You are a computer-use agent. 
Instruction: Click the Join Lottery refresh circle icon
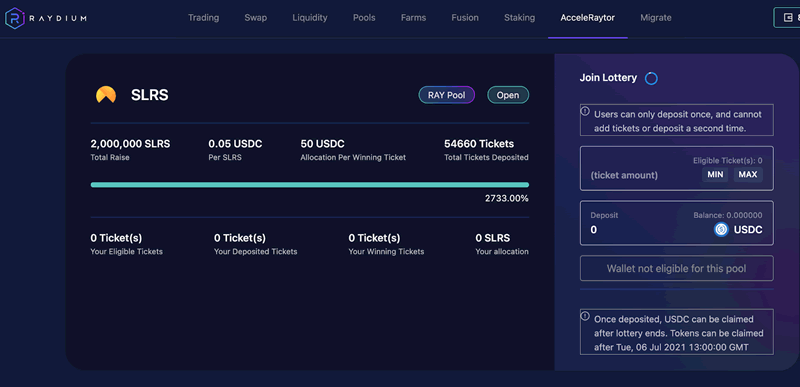click(x=651, y=79)
